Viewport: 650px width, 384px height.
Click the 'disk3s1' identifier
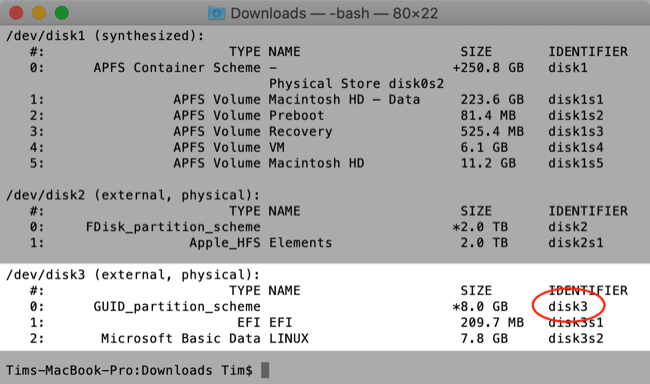coord(576,323)
